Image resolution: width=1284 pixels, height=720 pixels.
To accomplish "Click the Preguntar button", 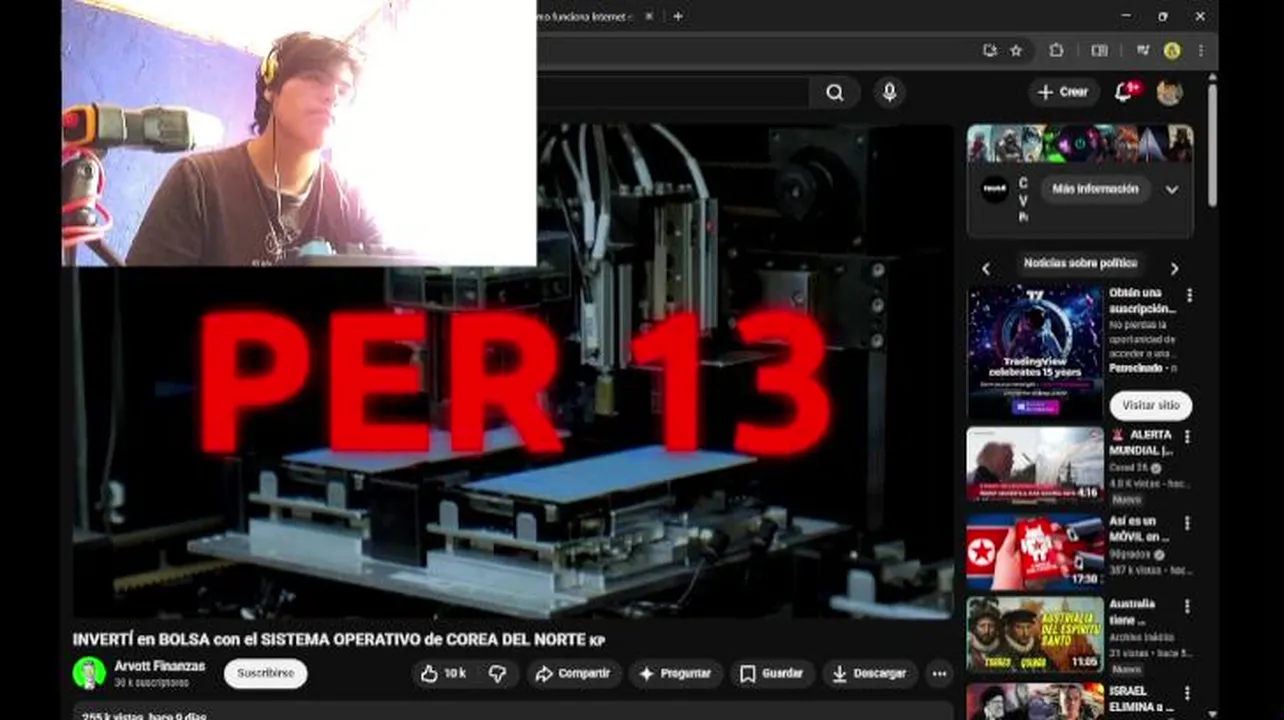I will point(675,674).
